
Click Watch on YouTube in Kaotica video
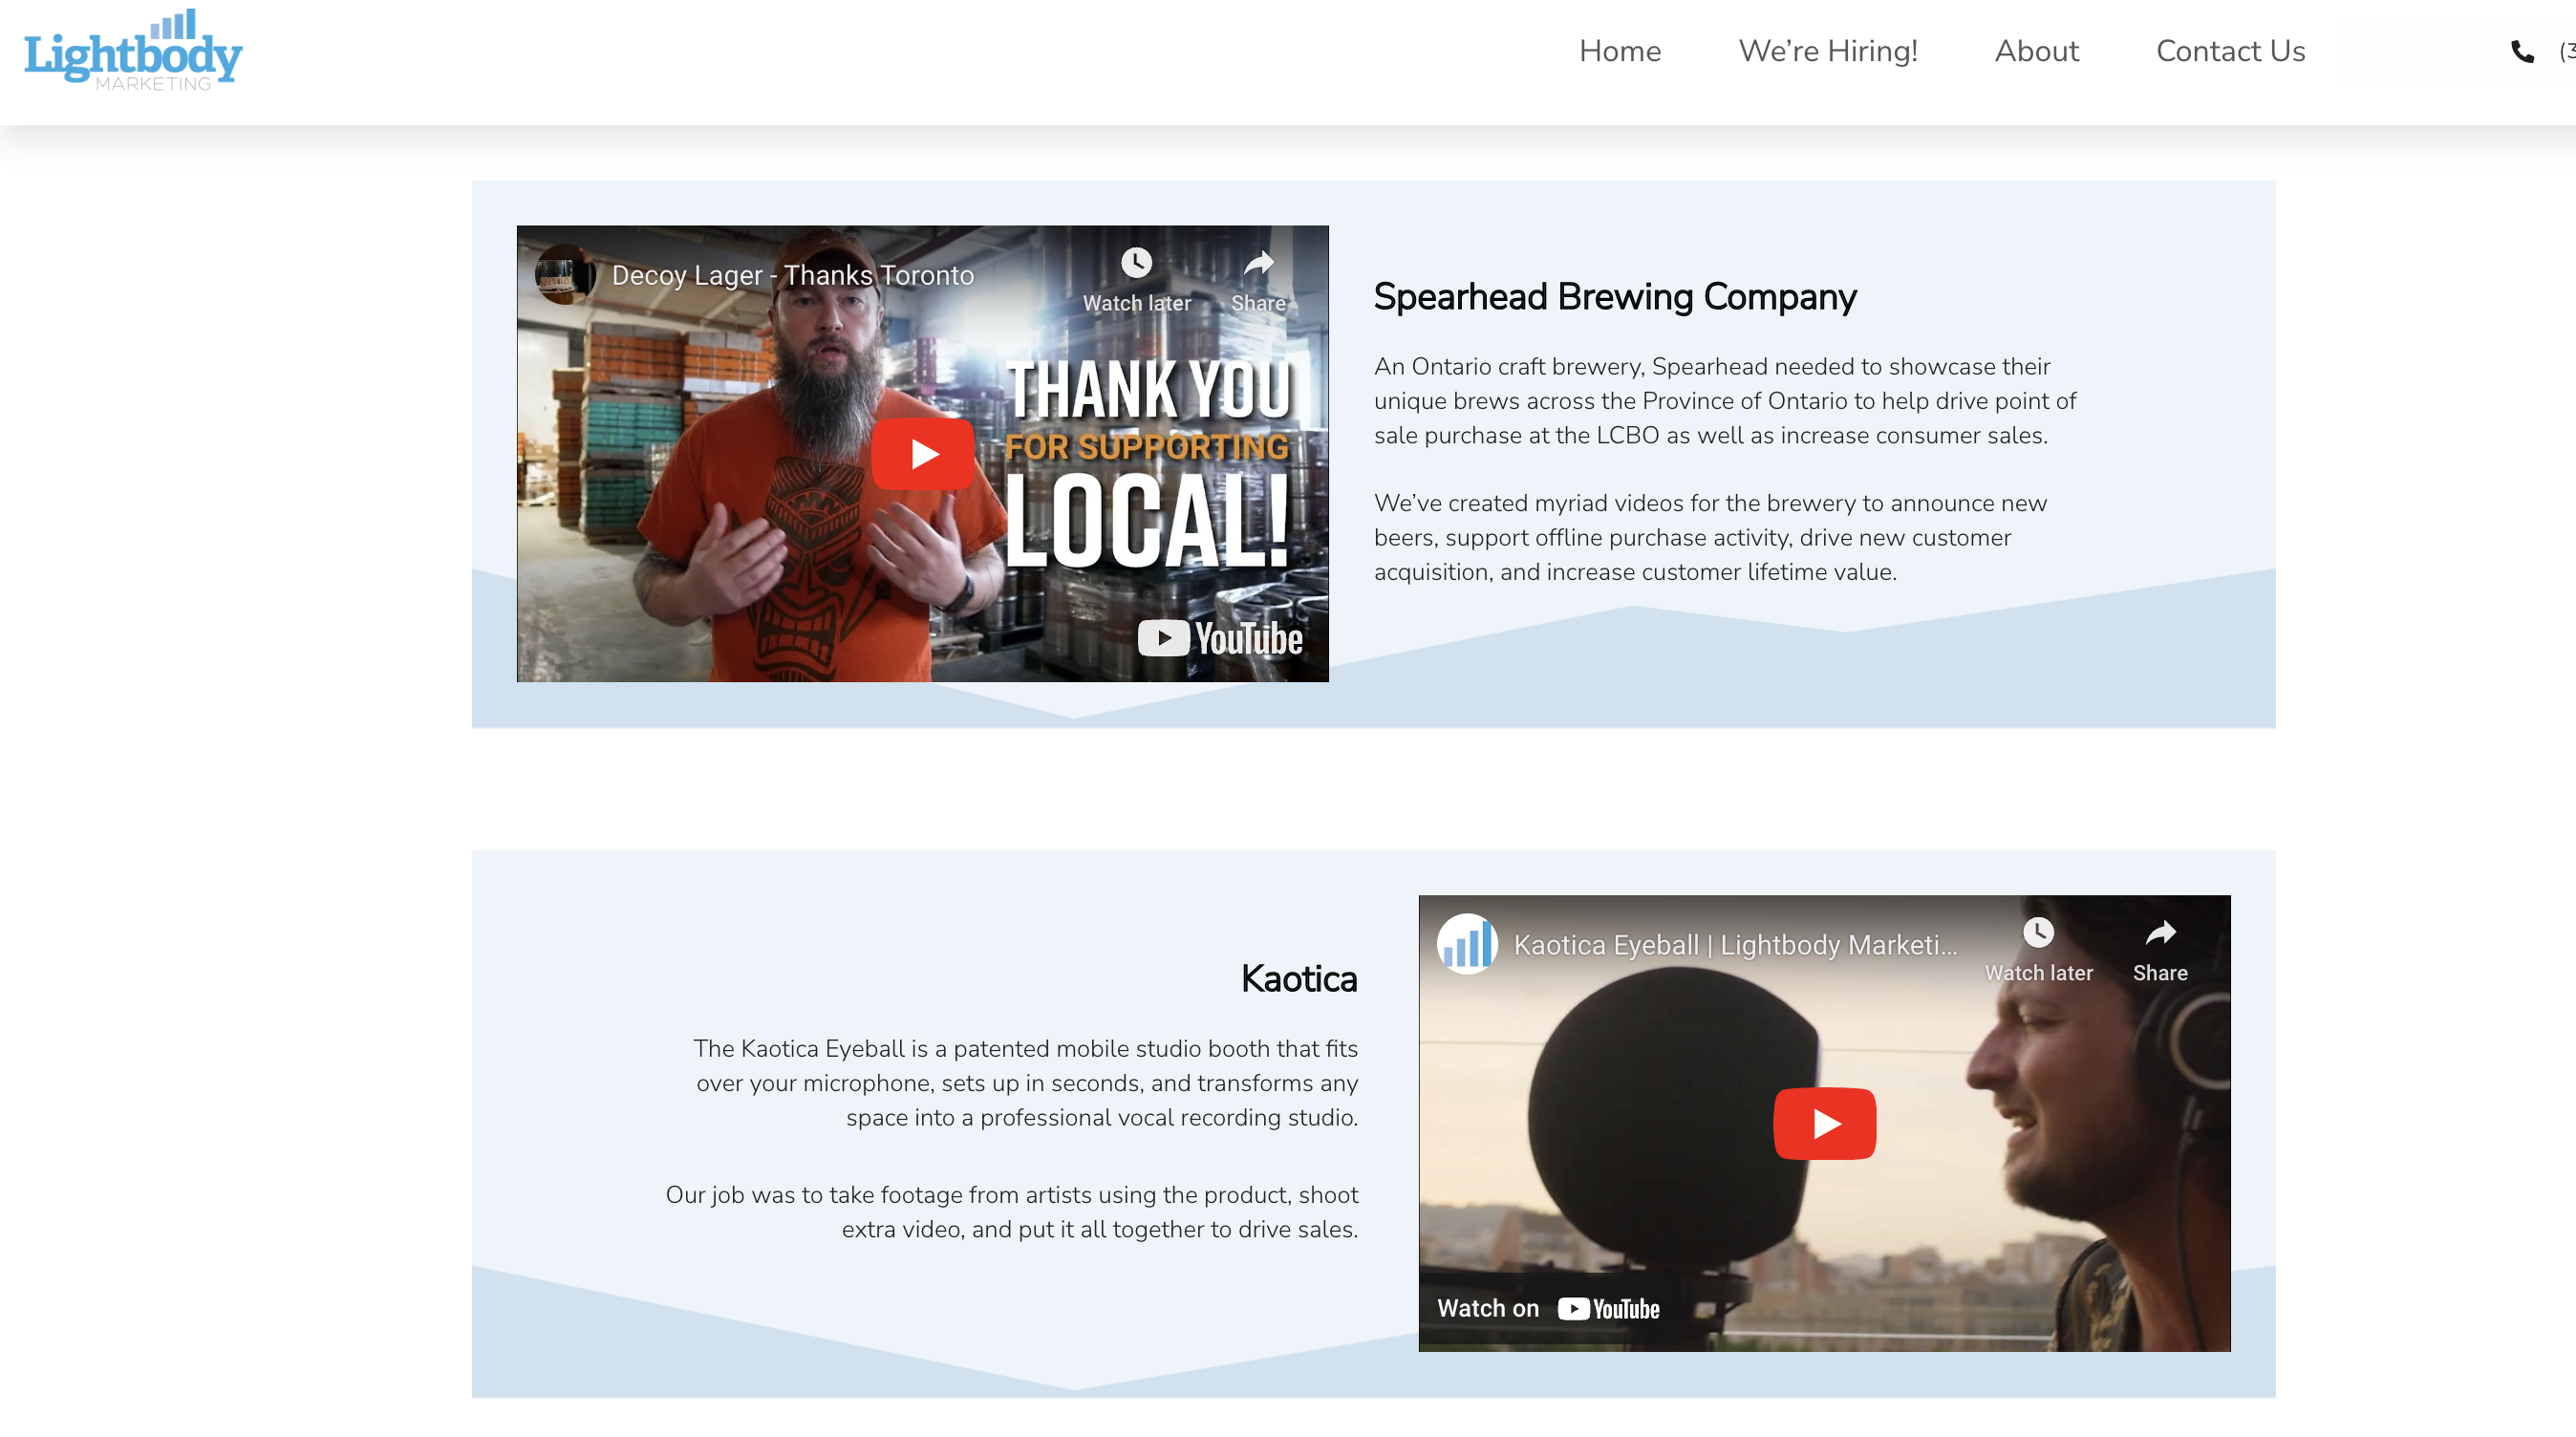point(1548,1308)
